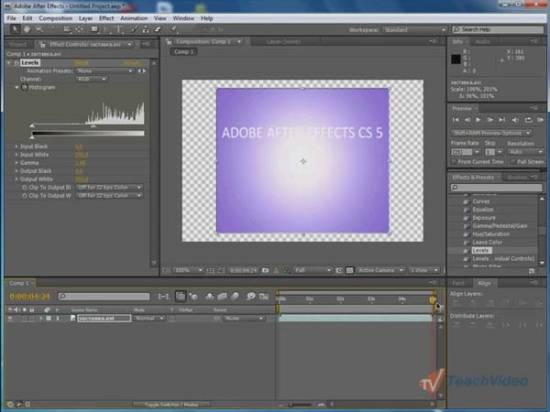Viewport: 550px width, 412px height.
Task: Expand the Gamma property
Action: 16,163
